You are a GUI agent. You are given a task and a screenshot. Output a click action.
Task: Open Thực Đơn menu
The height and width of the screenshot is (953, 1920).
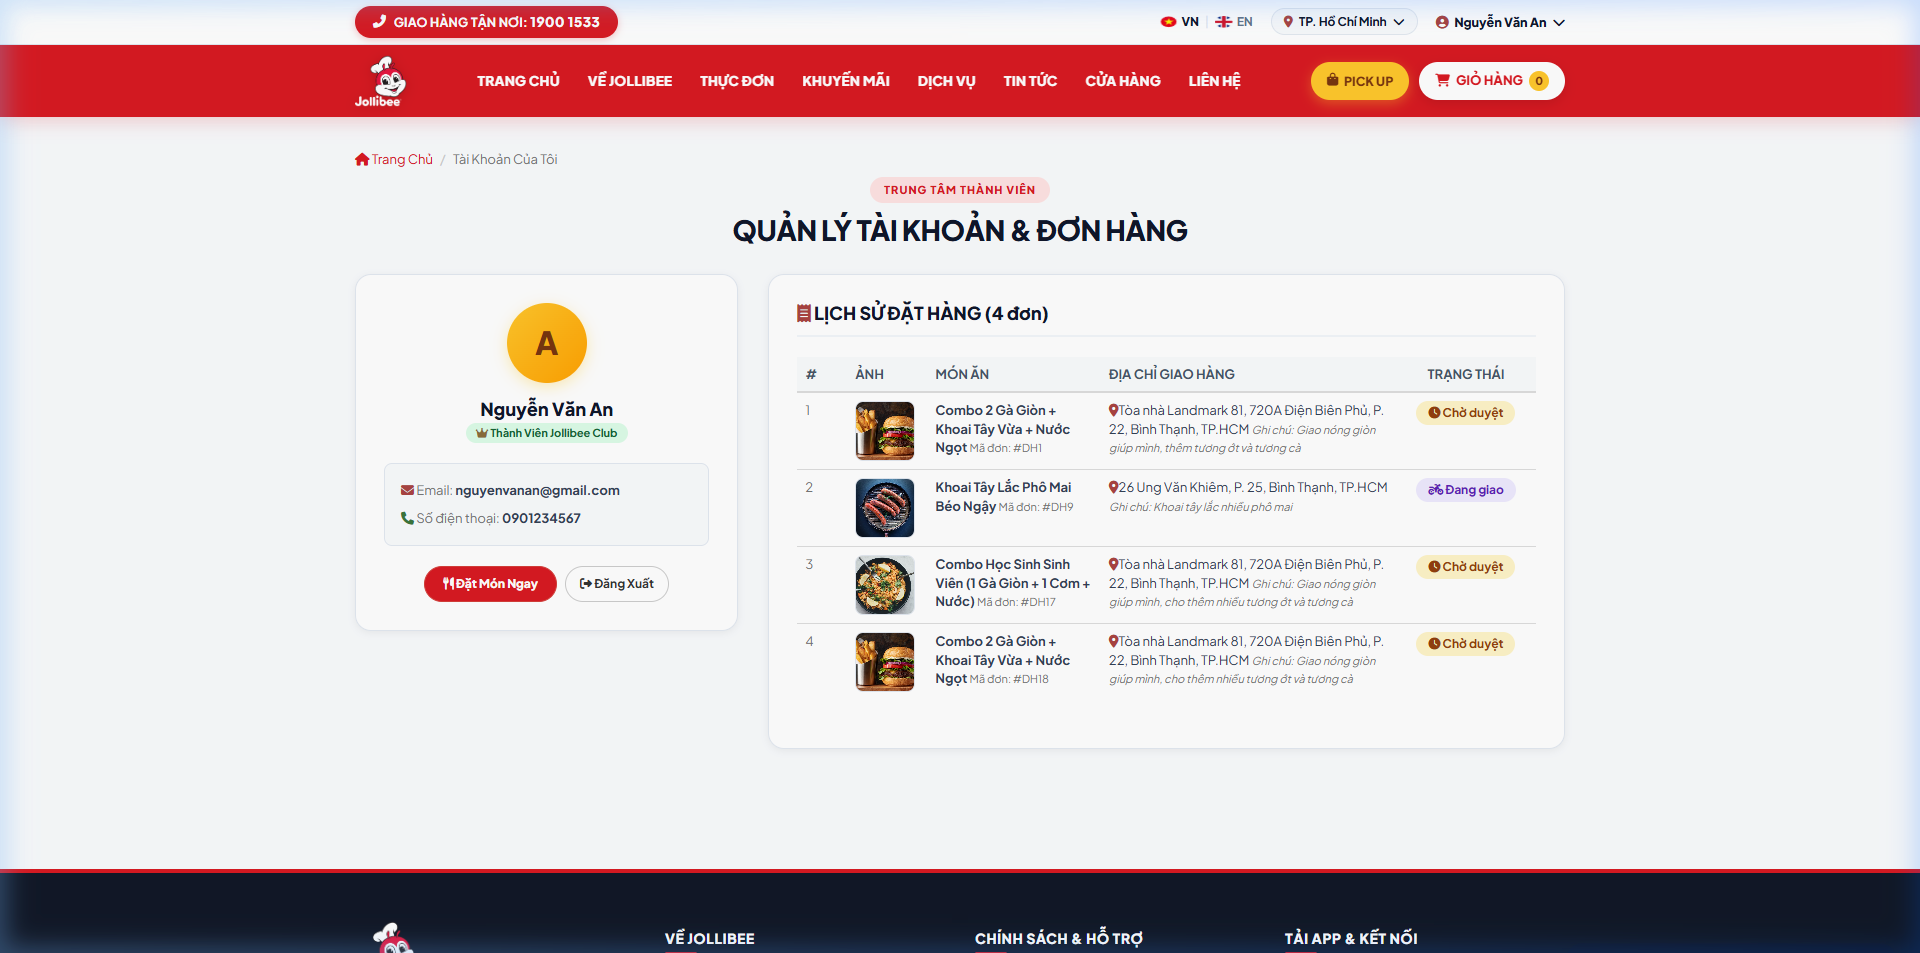tap(737, 81)
